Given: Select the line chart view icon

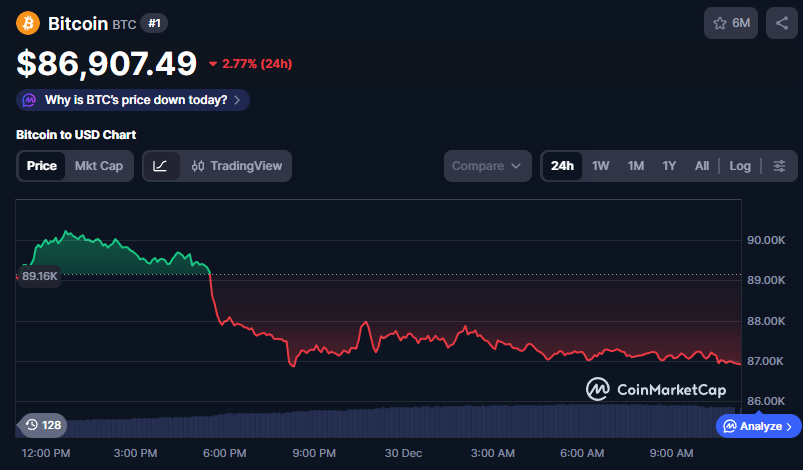Looking at the screenshot, I should tap(160, 166).
